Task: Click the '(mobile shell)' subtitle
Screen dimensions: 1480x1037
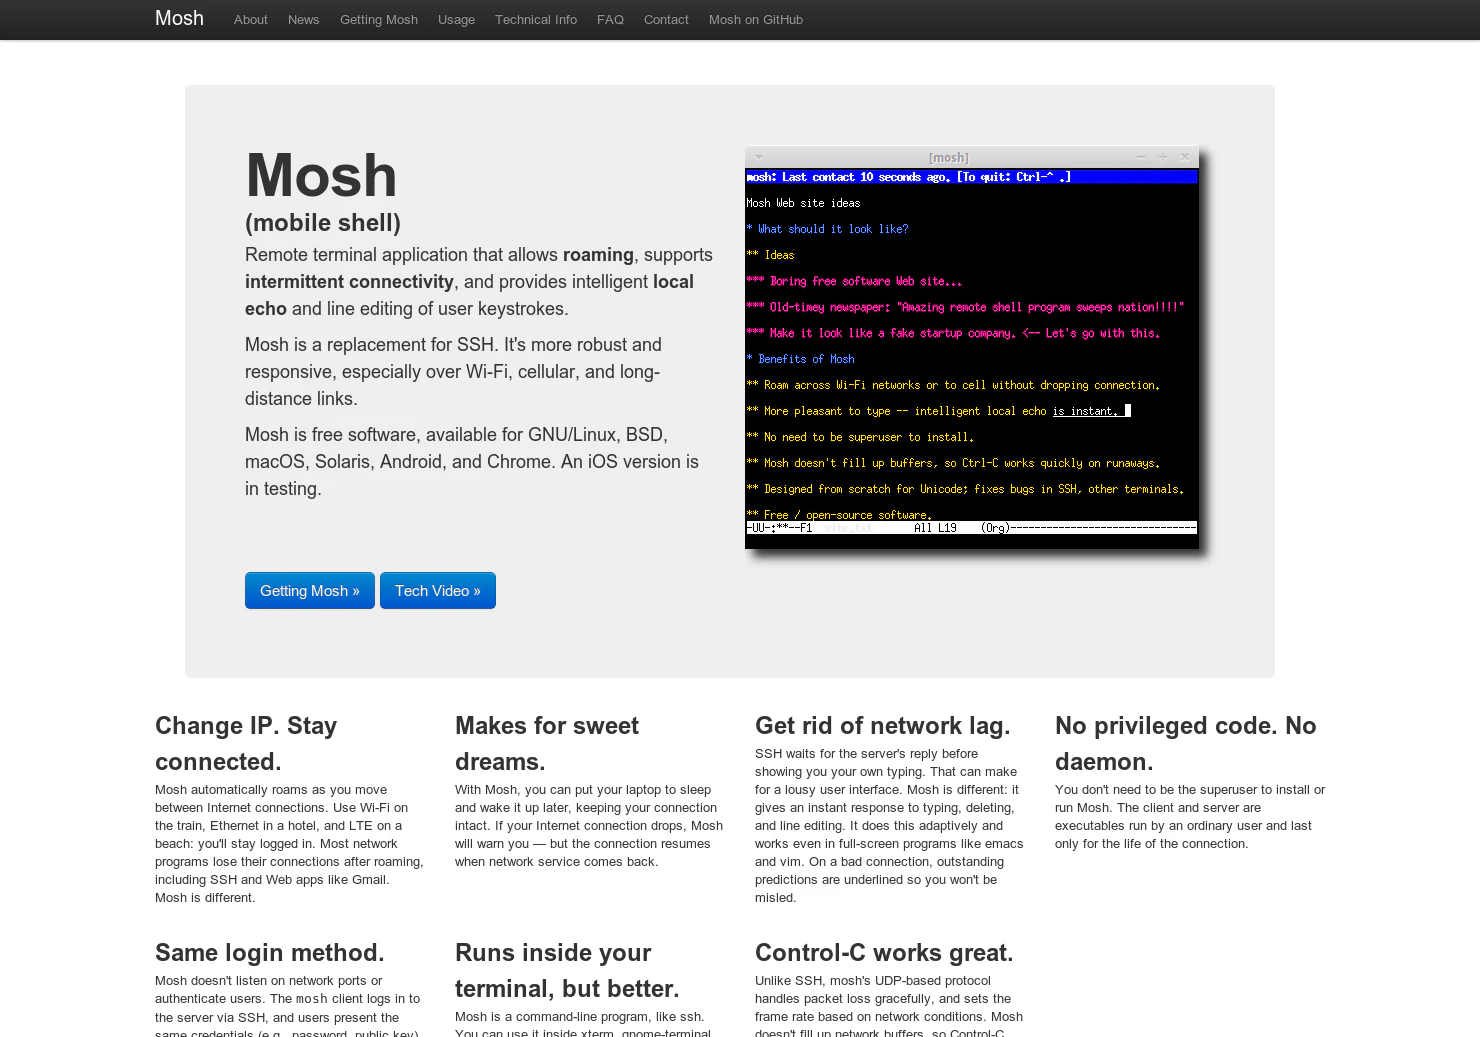Action: click(322, 223)
